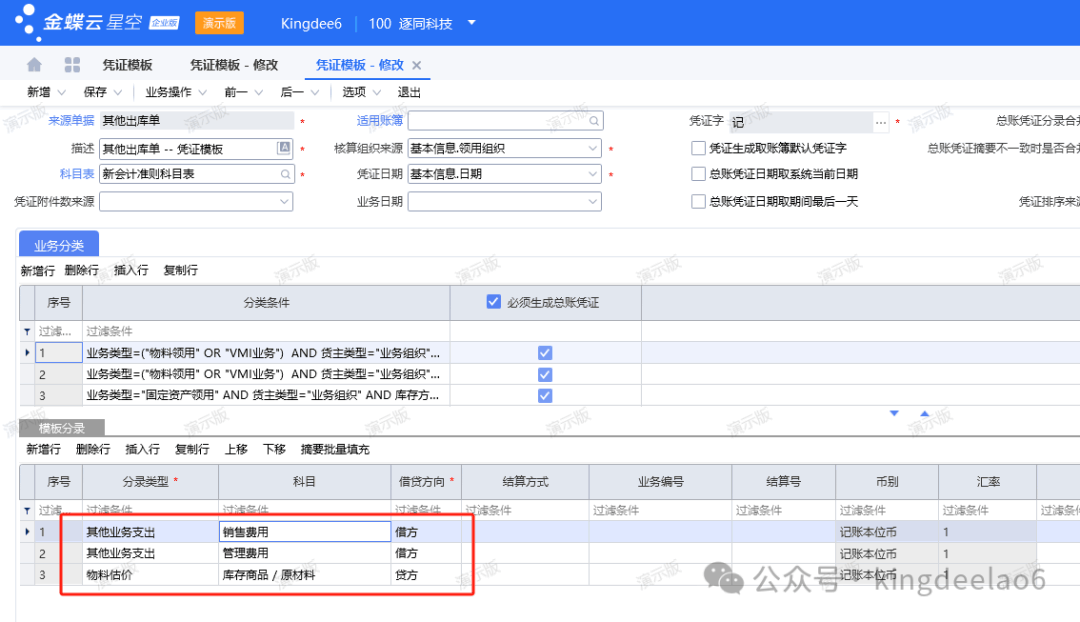The image size is (1080, 622).
Task: Close the 凭证模板 - 修改 tab
Action: 417,65
